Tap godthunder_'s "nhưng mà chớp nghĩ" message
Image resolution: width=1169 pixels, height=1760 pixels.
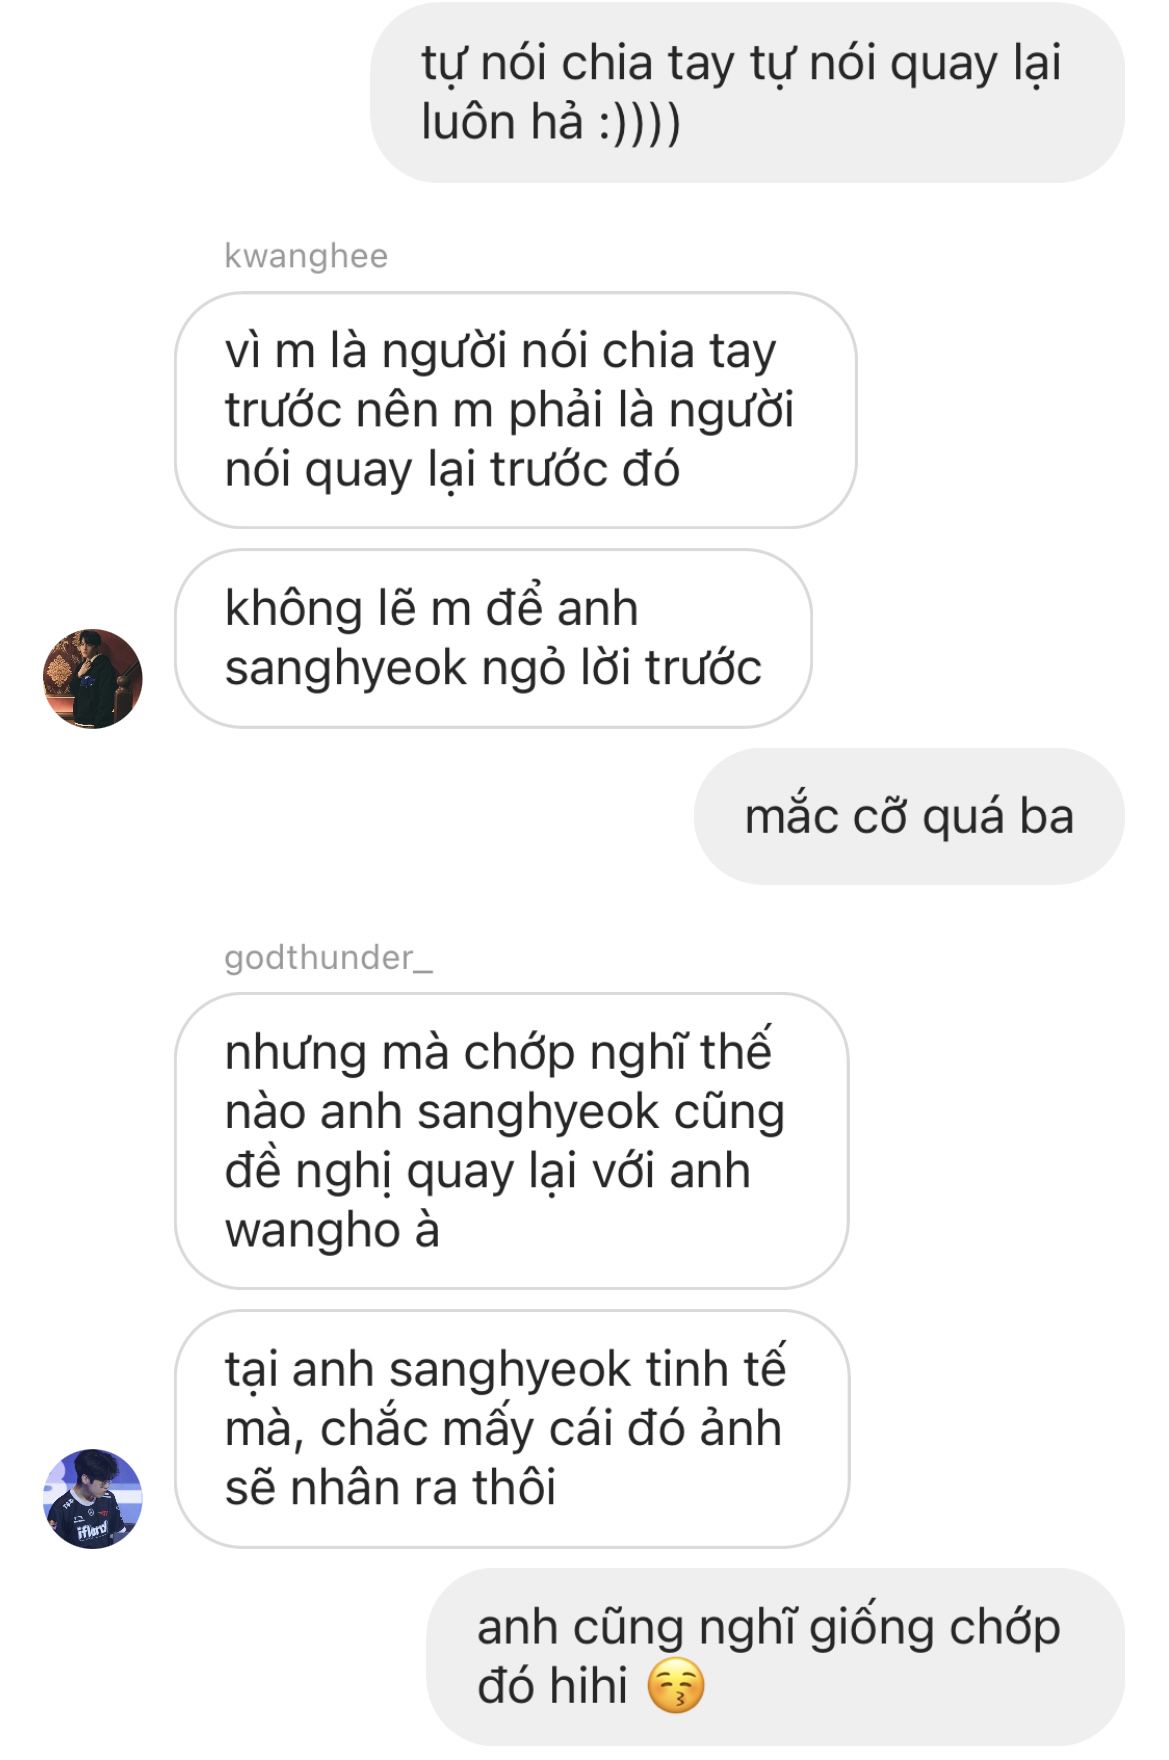[x=512, y=1141]
